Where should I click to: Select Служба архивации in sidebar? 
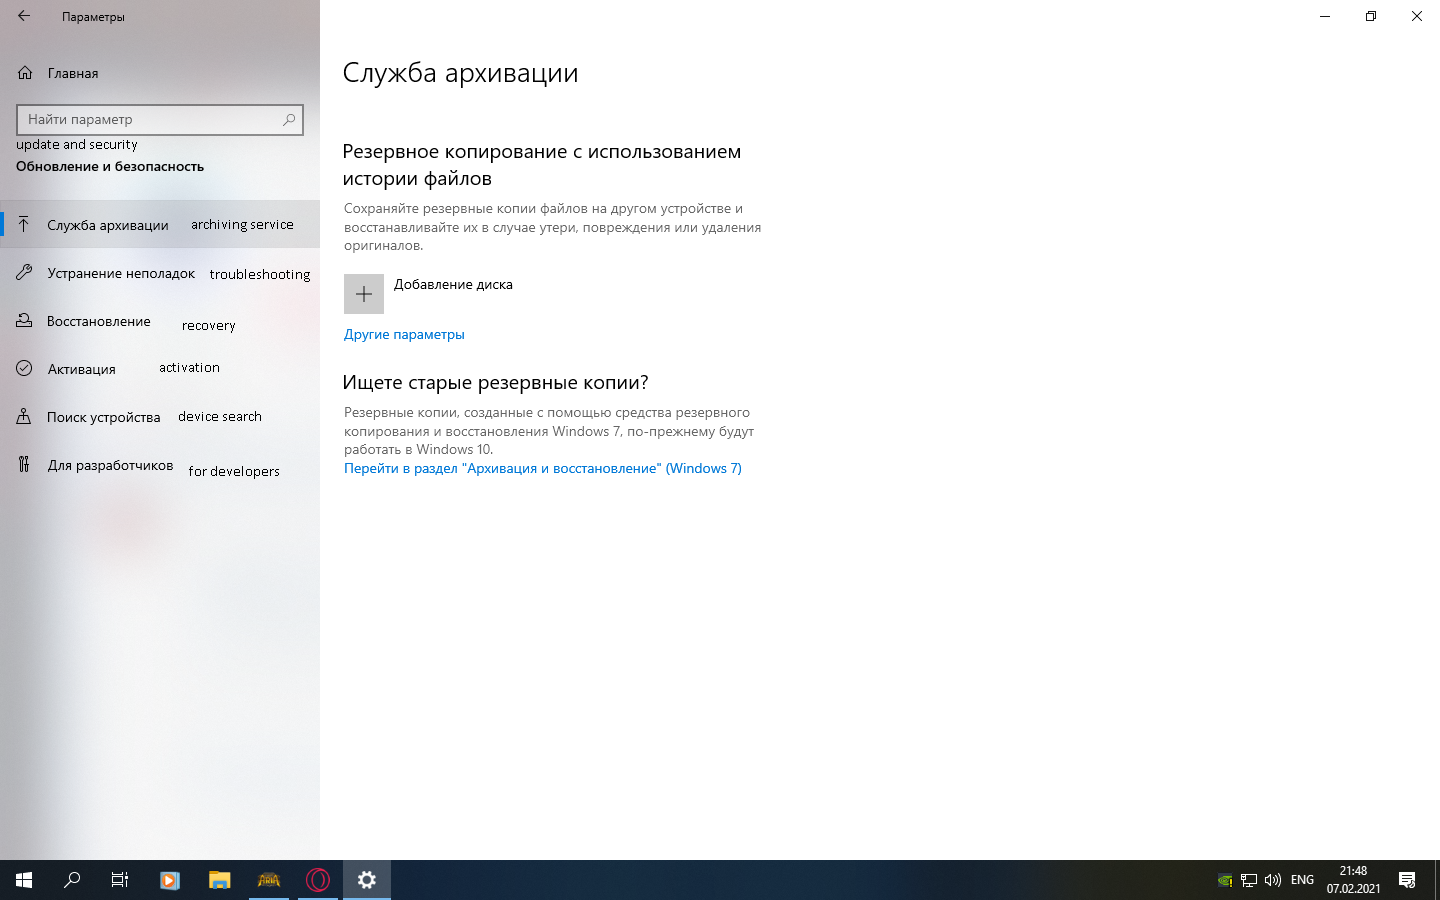[160, 224]
